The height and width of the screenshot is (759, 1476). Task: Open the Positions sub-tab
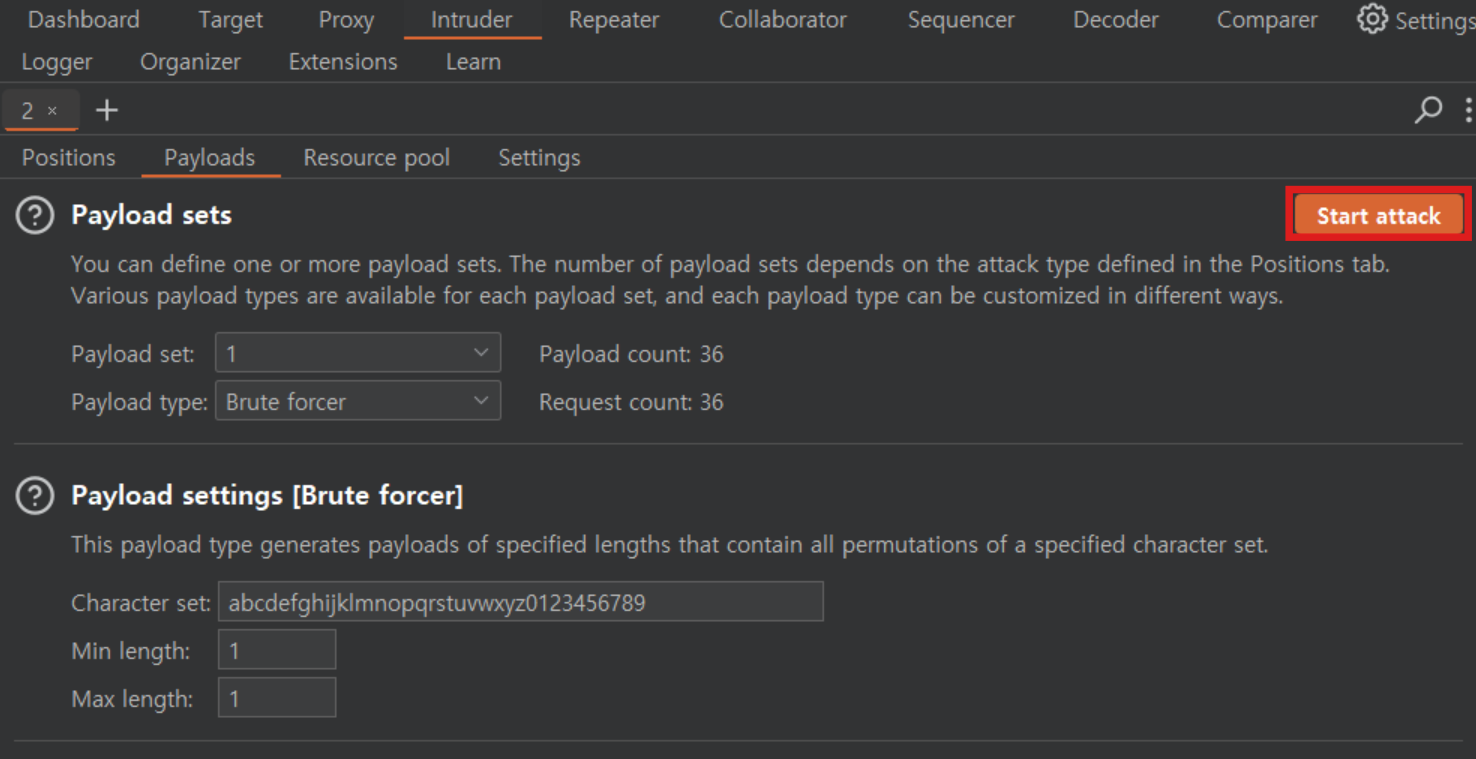[69, 158]
